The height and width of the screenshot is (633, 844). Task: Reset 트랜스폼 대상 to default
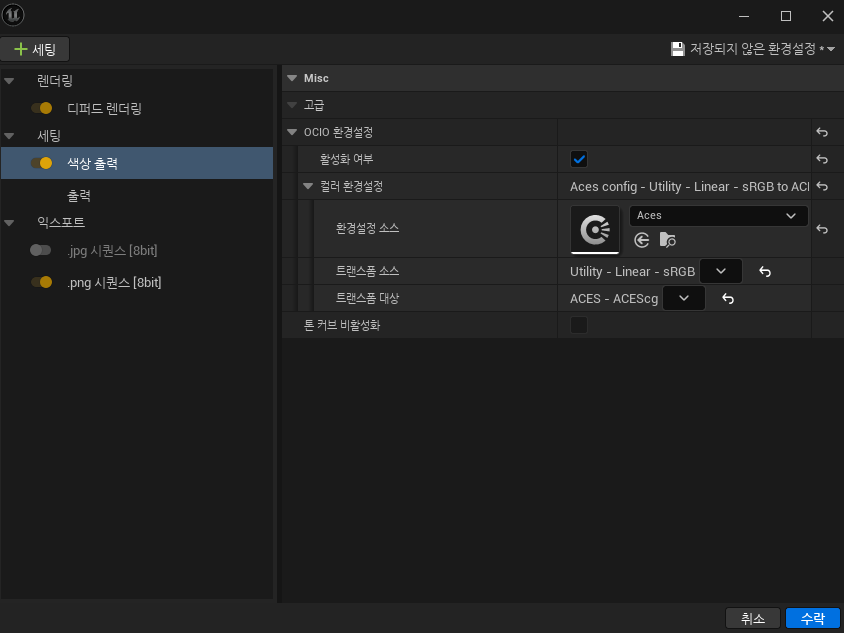pyautogui.click(x=729, y=298)
